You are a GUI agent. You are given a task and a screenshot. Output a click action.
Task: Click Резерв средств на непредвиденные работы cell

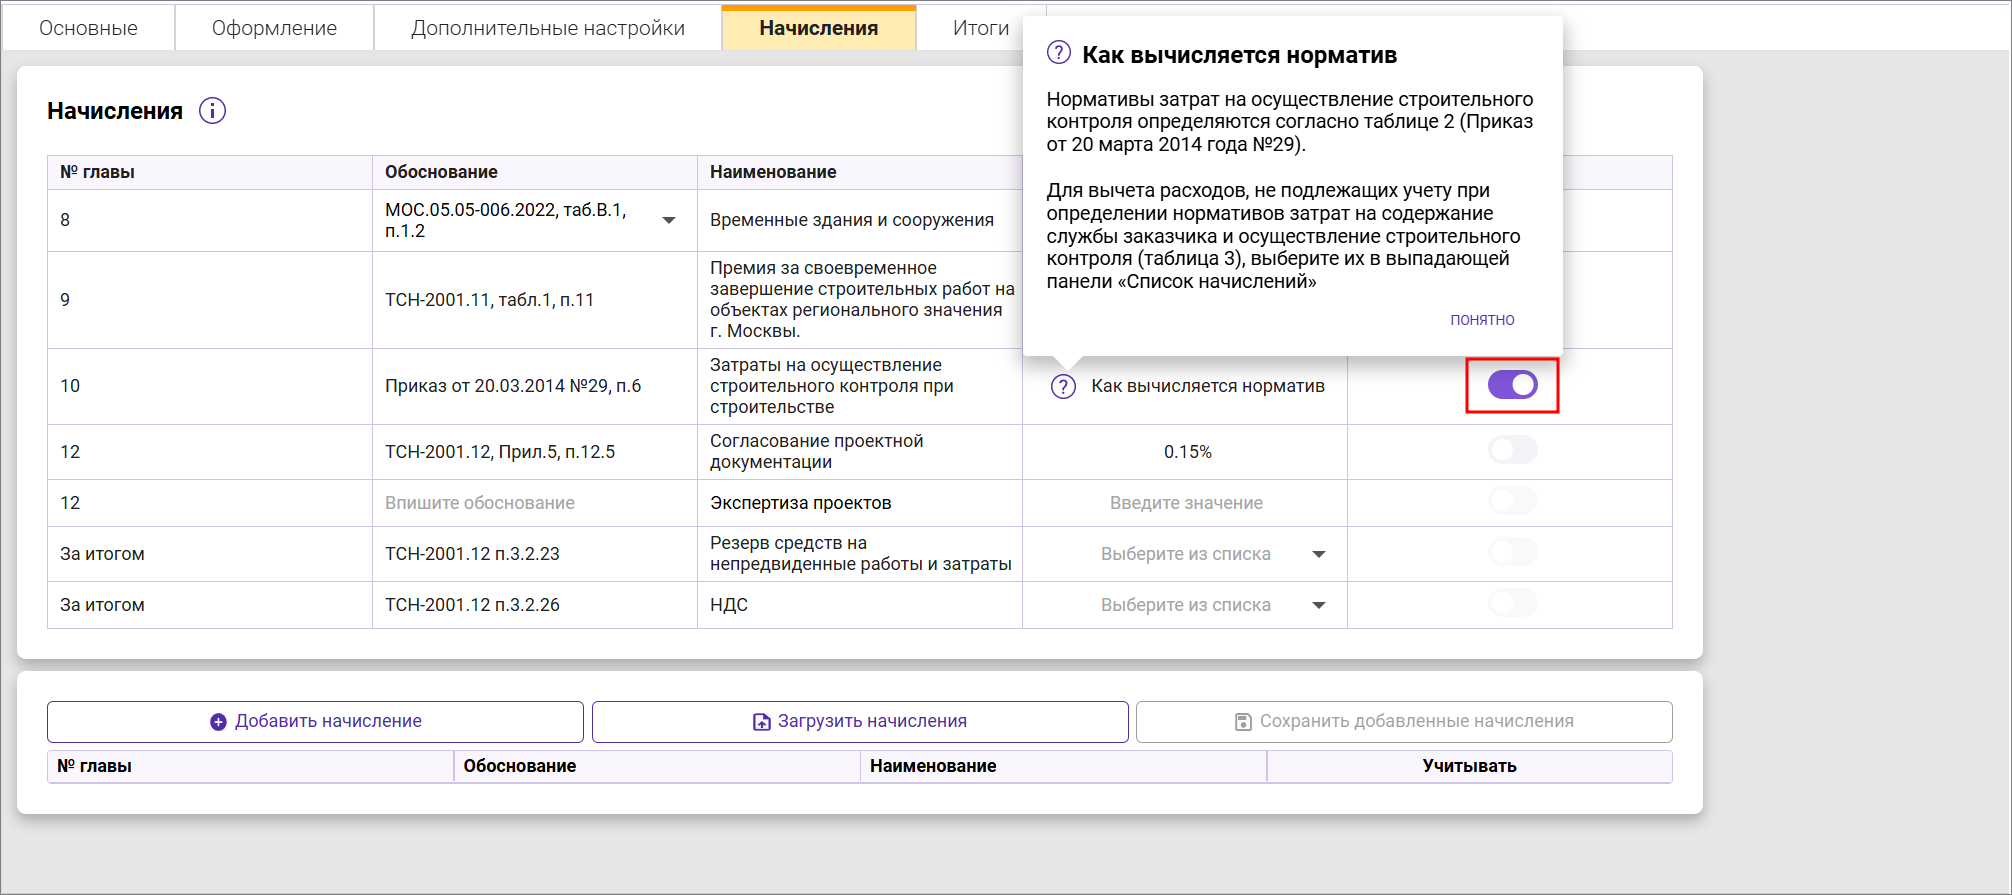(x=860, y=554)
